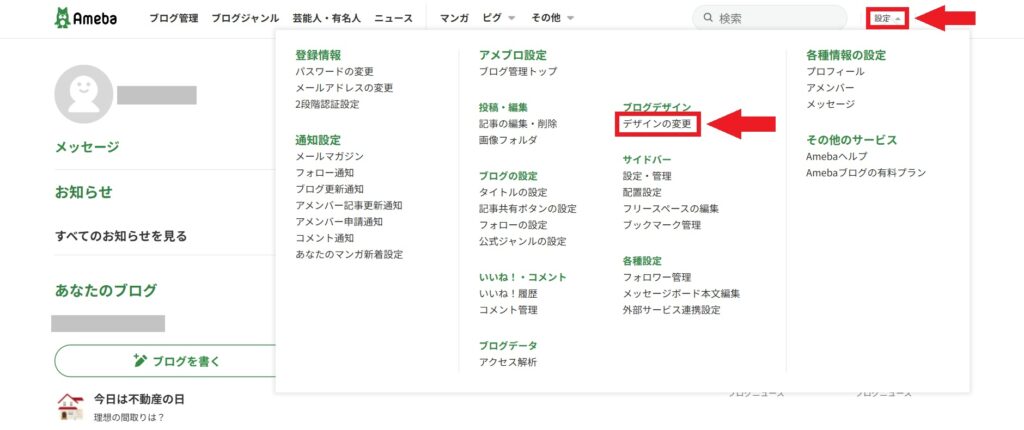Click すべてのお知らせを見る link
Image resolution: width=1024 pixels, height=430 pixels.
coord(121,237)
